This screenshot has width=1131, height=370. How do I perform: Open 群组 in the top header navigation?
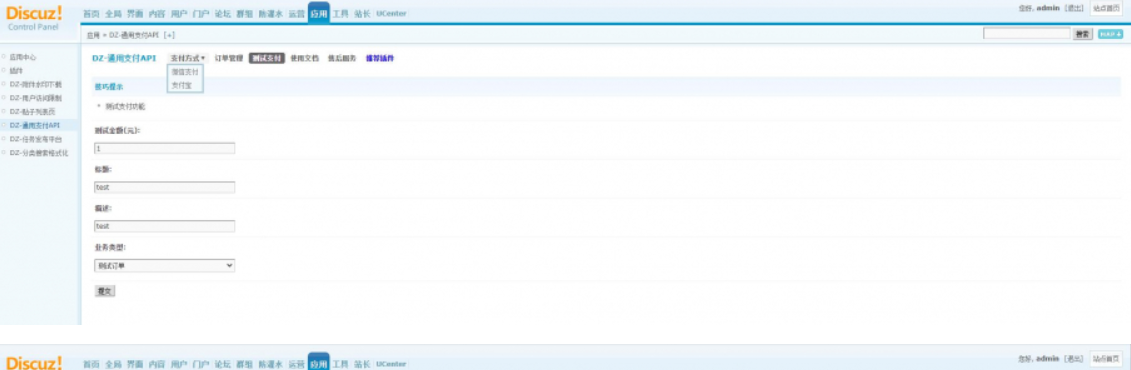click(245, 14)
